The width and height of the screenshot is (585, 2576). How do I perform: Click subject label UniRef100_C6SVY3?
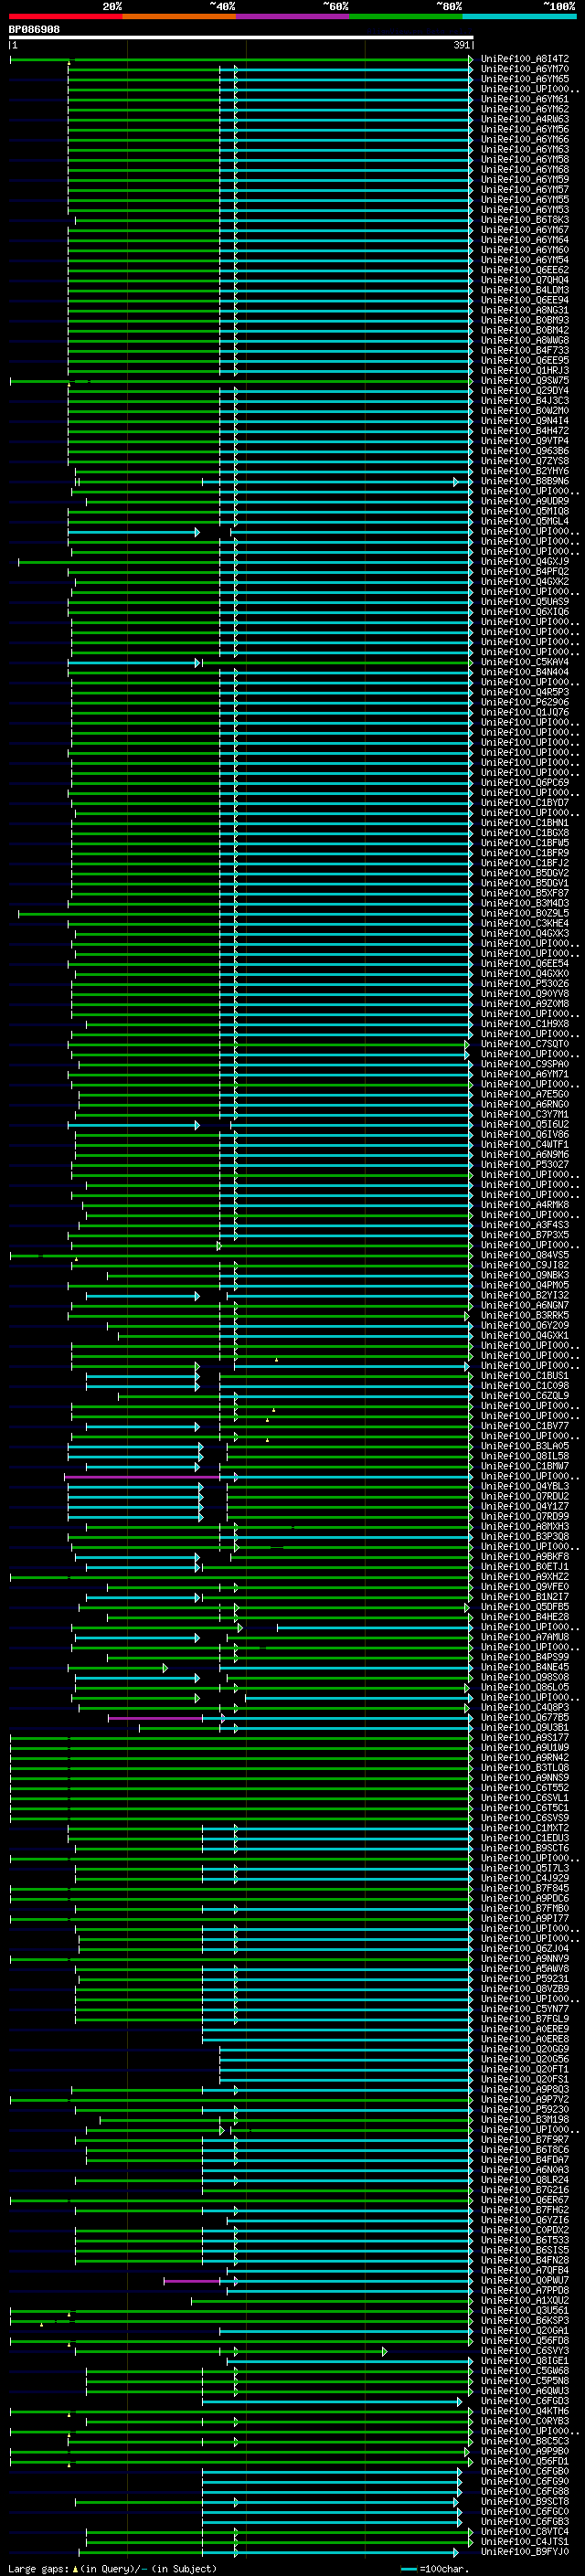click(525, 2350)
